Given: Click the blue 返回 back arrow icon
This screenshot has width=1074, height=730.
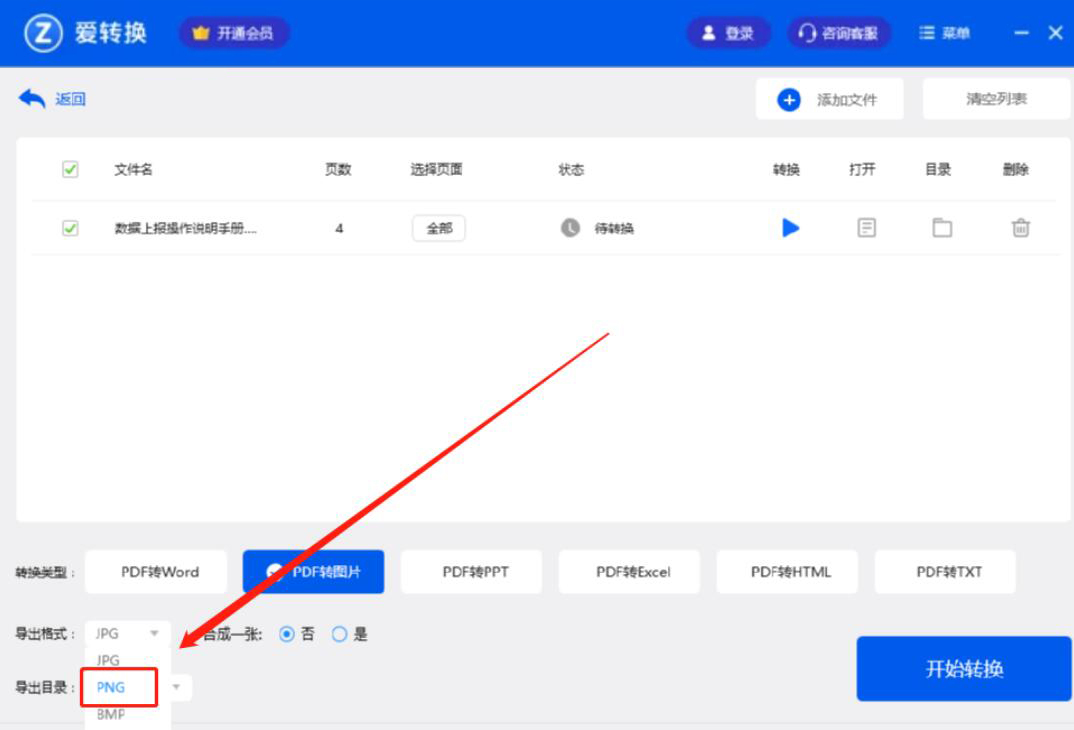Looking at the screenshot, I should coord(32,99).
